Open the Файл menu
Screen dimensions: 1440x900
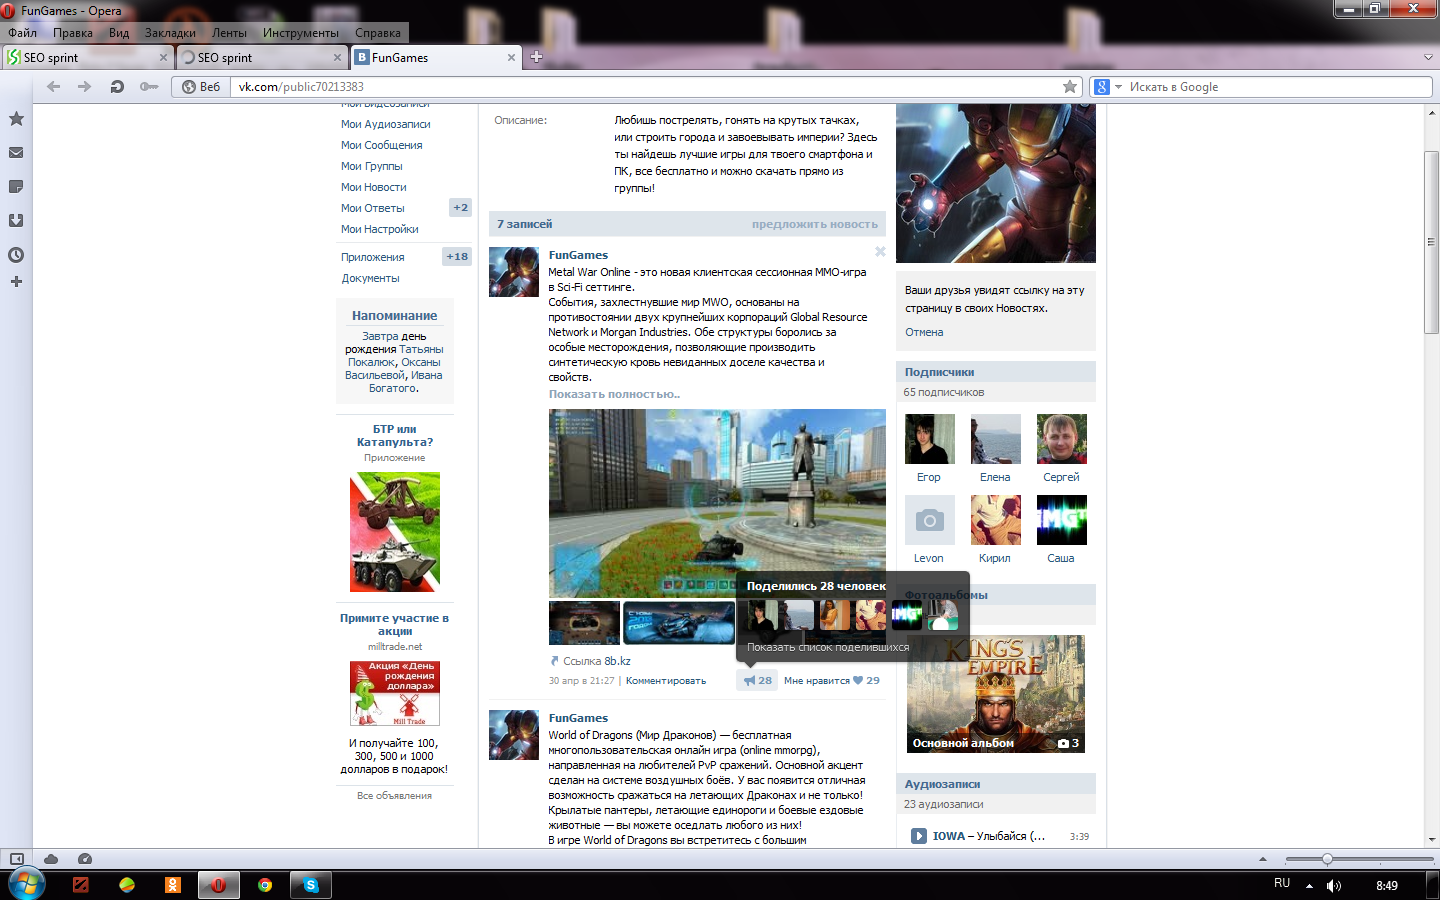(x=23, y=33)
